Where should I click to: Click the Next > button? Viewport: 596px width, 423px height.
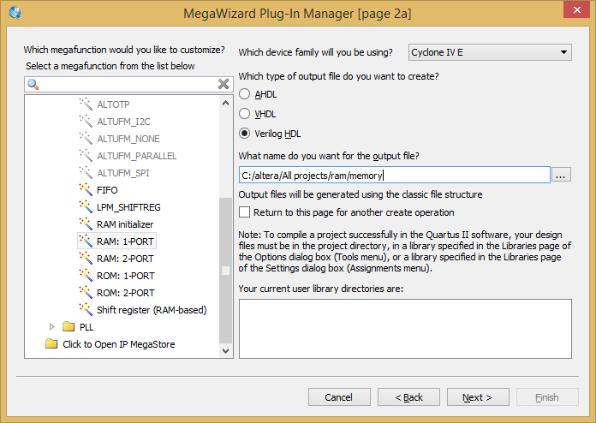pos(478,397)
